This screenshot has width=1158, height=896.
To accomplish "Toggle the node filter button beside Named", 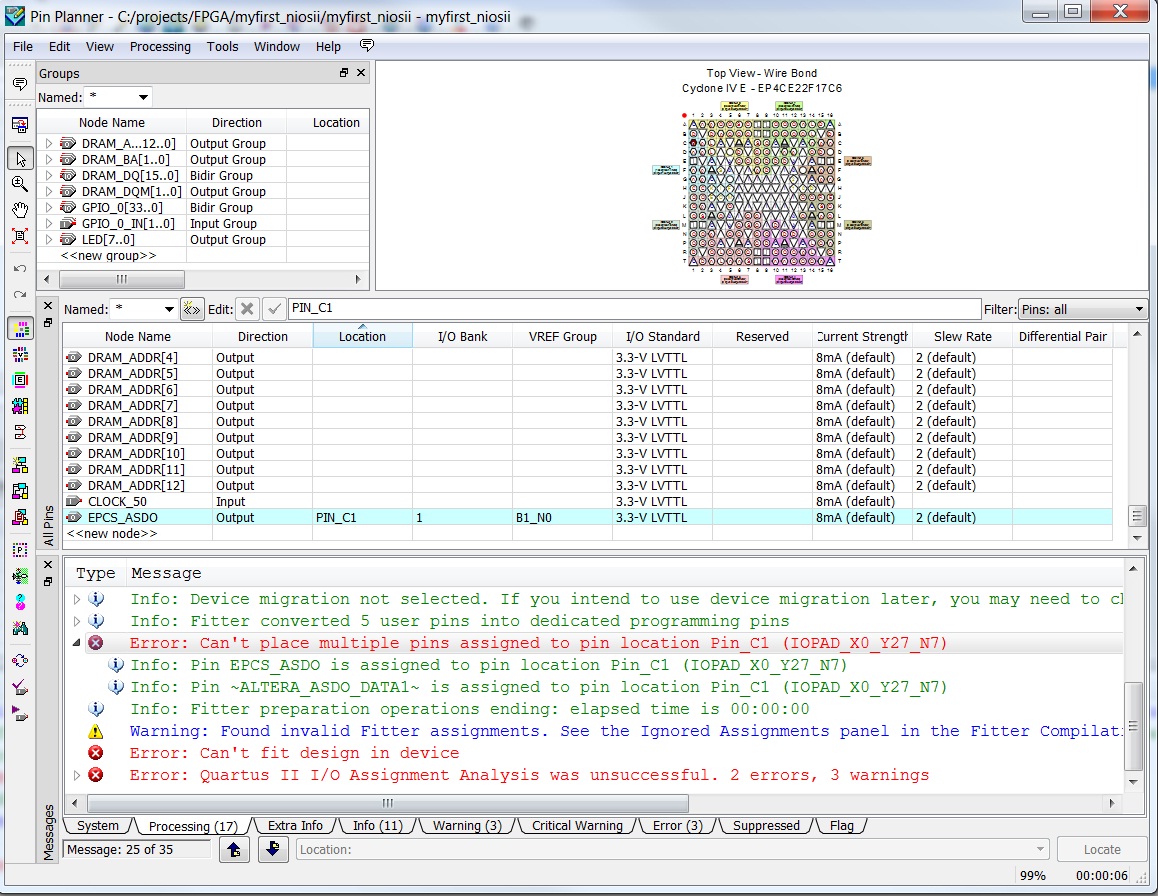I will [192, 309].
